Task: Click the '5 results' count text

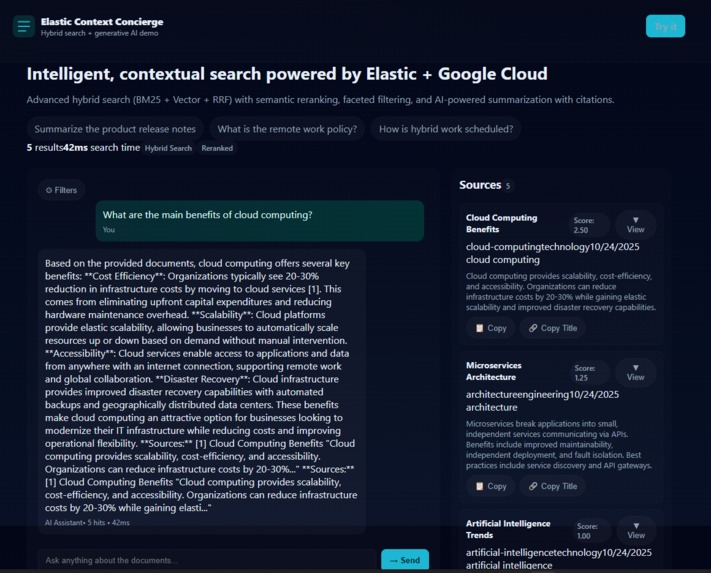Action: coord(44,148)
